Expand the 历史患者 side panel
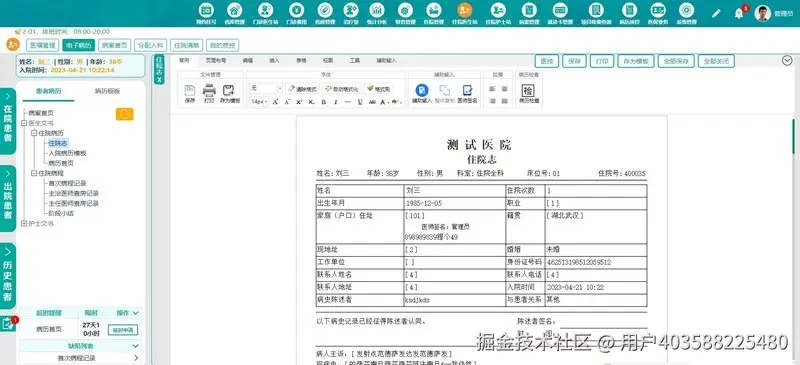This screenshot has width=800, height=365. (8, 276)
